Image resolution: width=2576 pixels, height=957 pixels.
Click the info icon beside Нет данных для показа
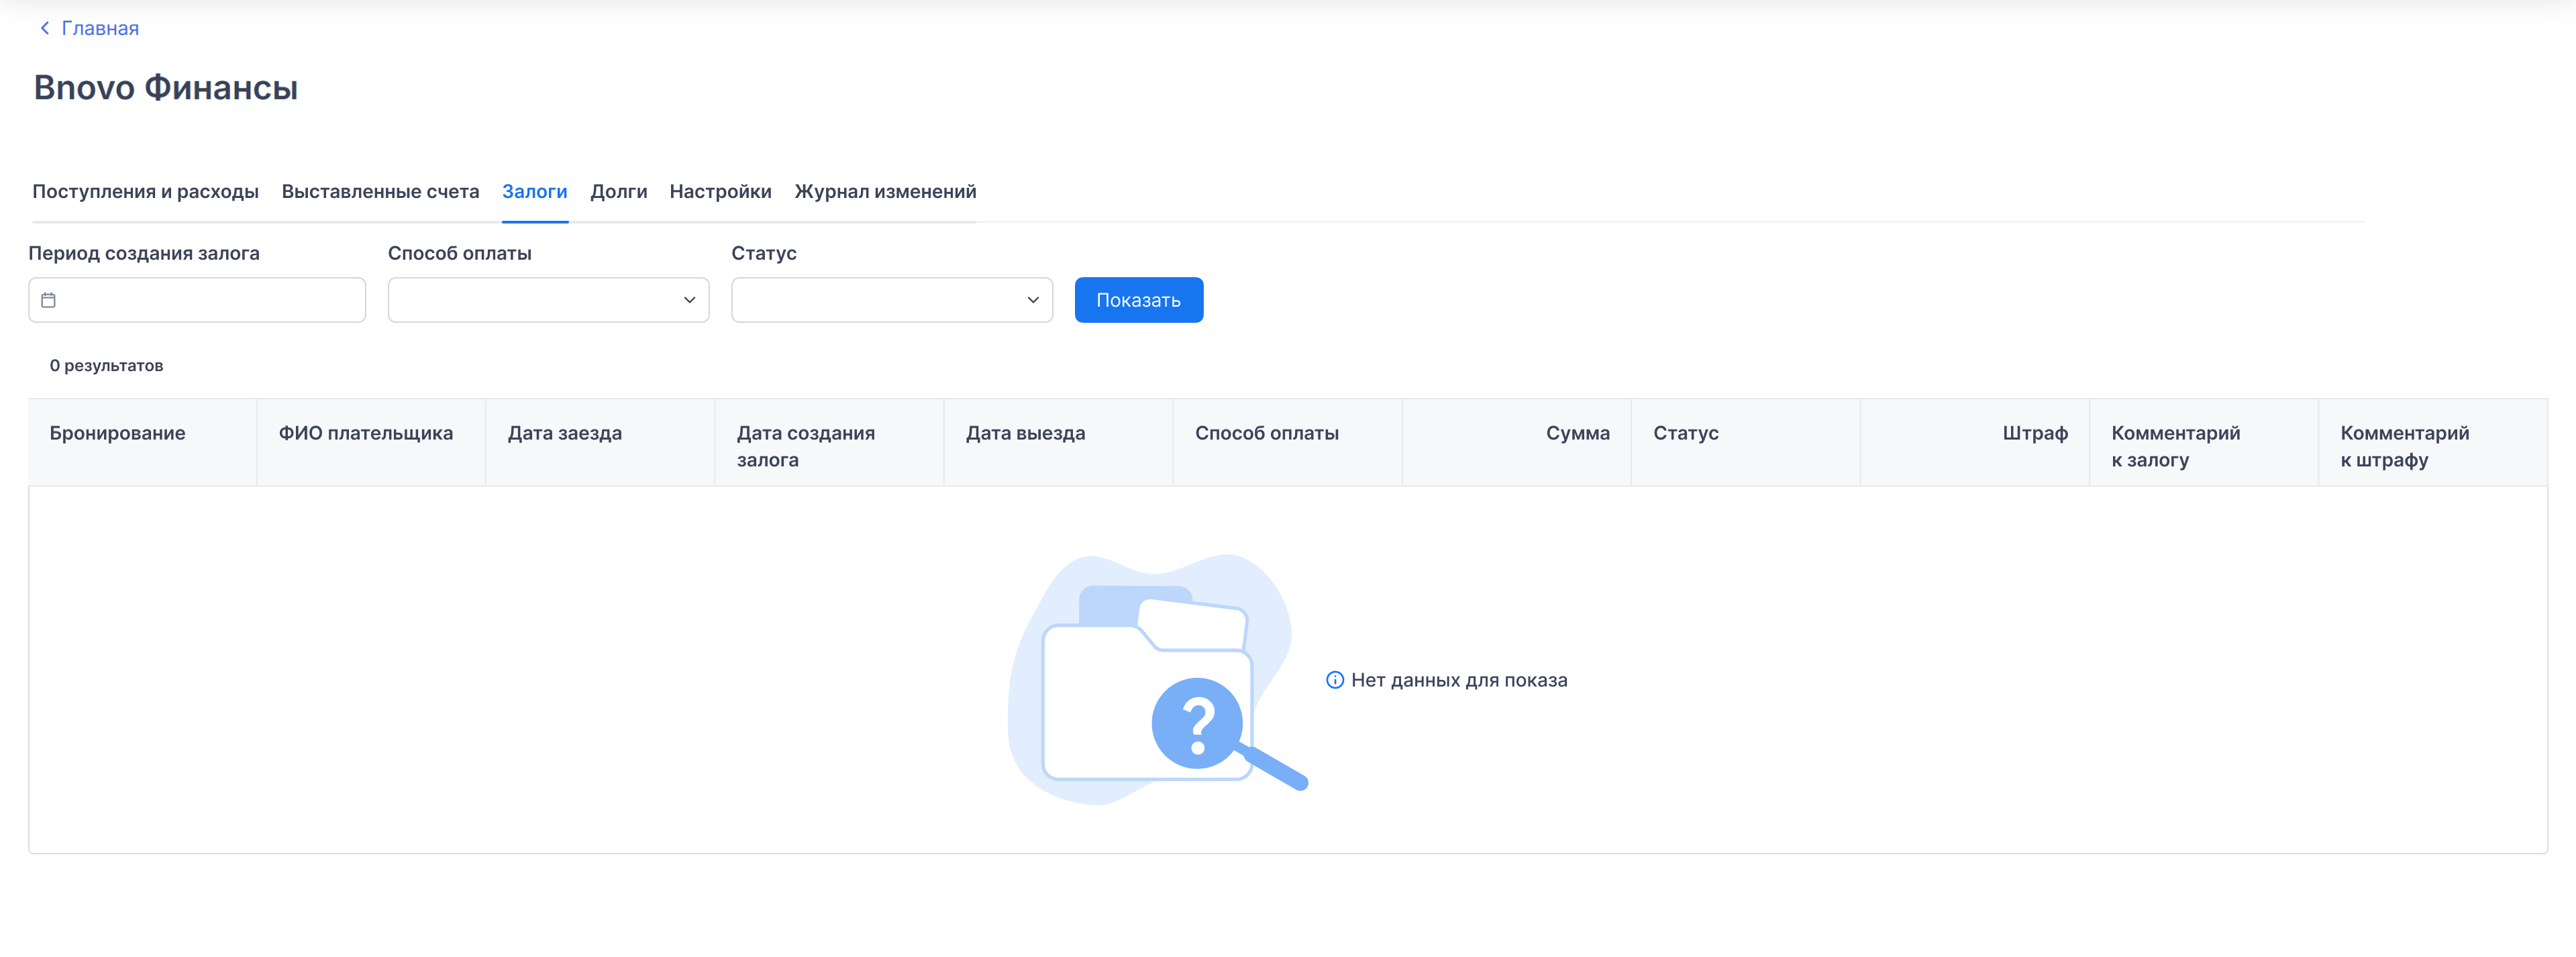[1334, 680]
